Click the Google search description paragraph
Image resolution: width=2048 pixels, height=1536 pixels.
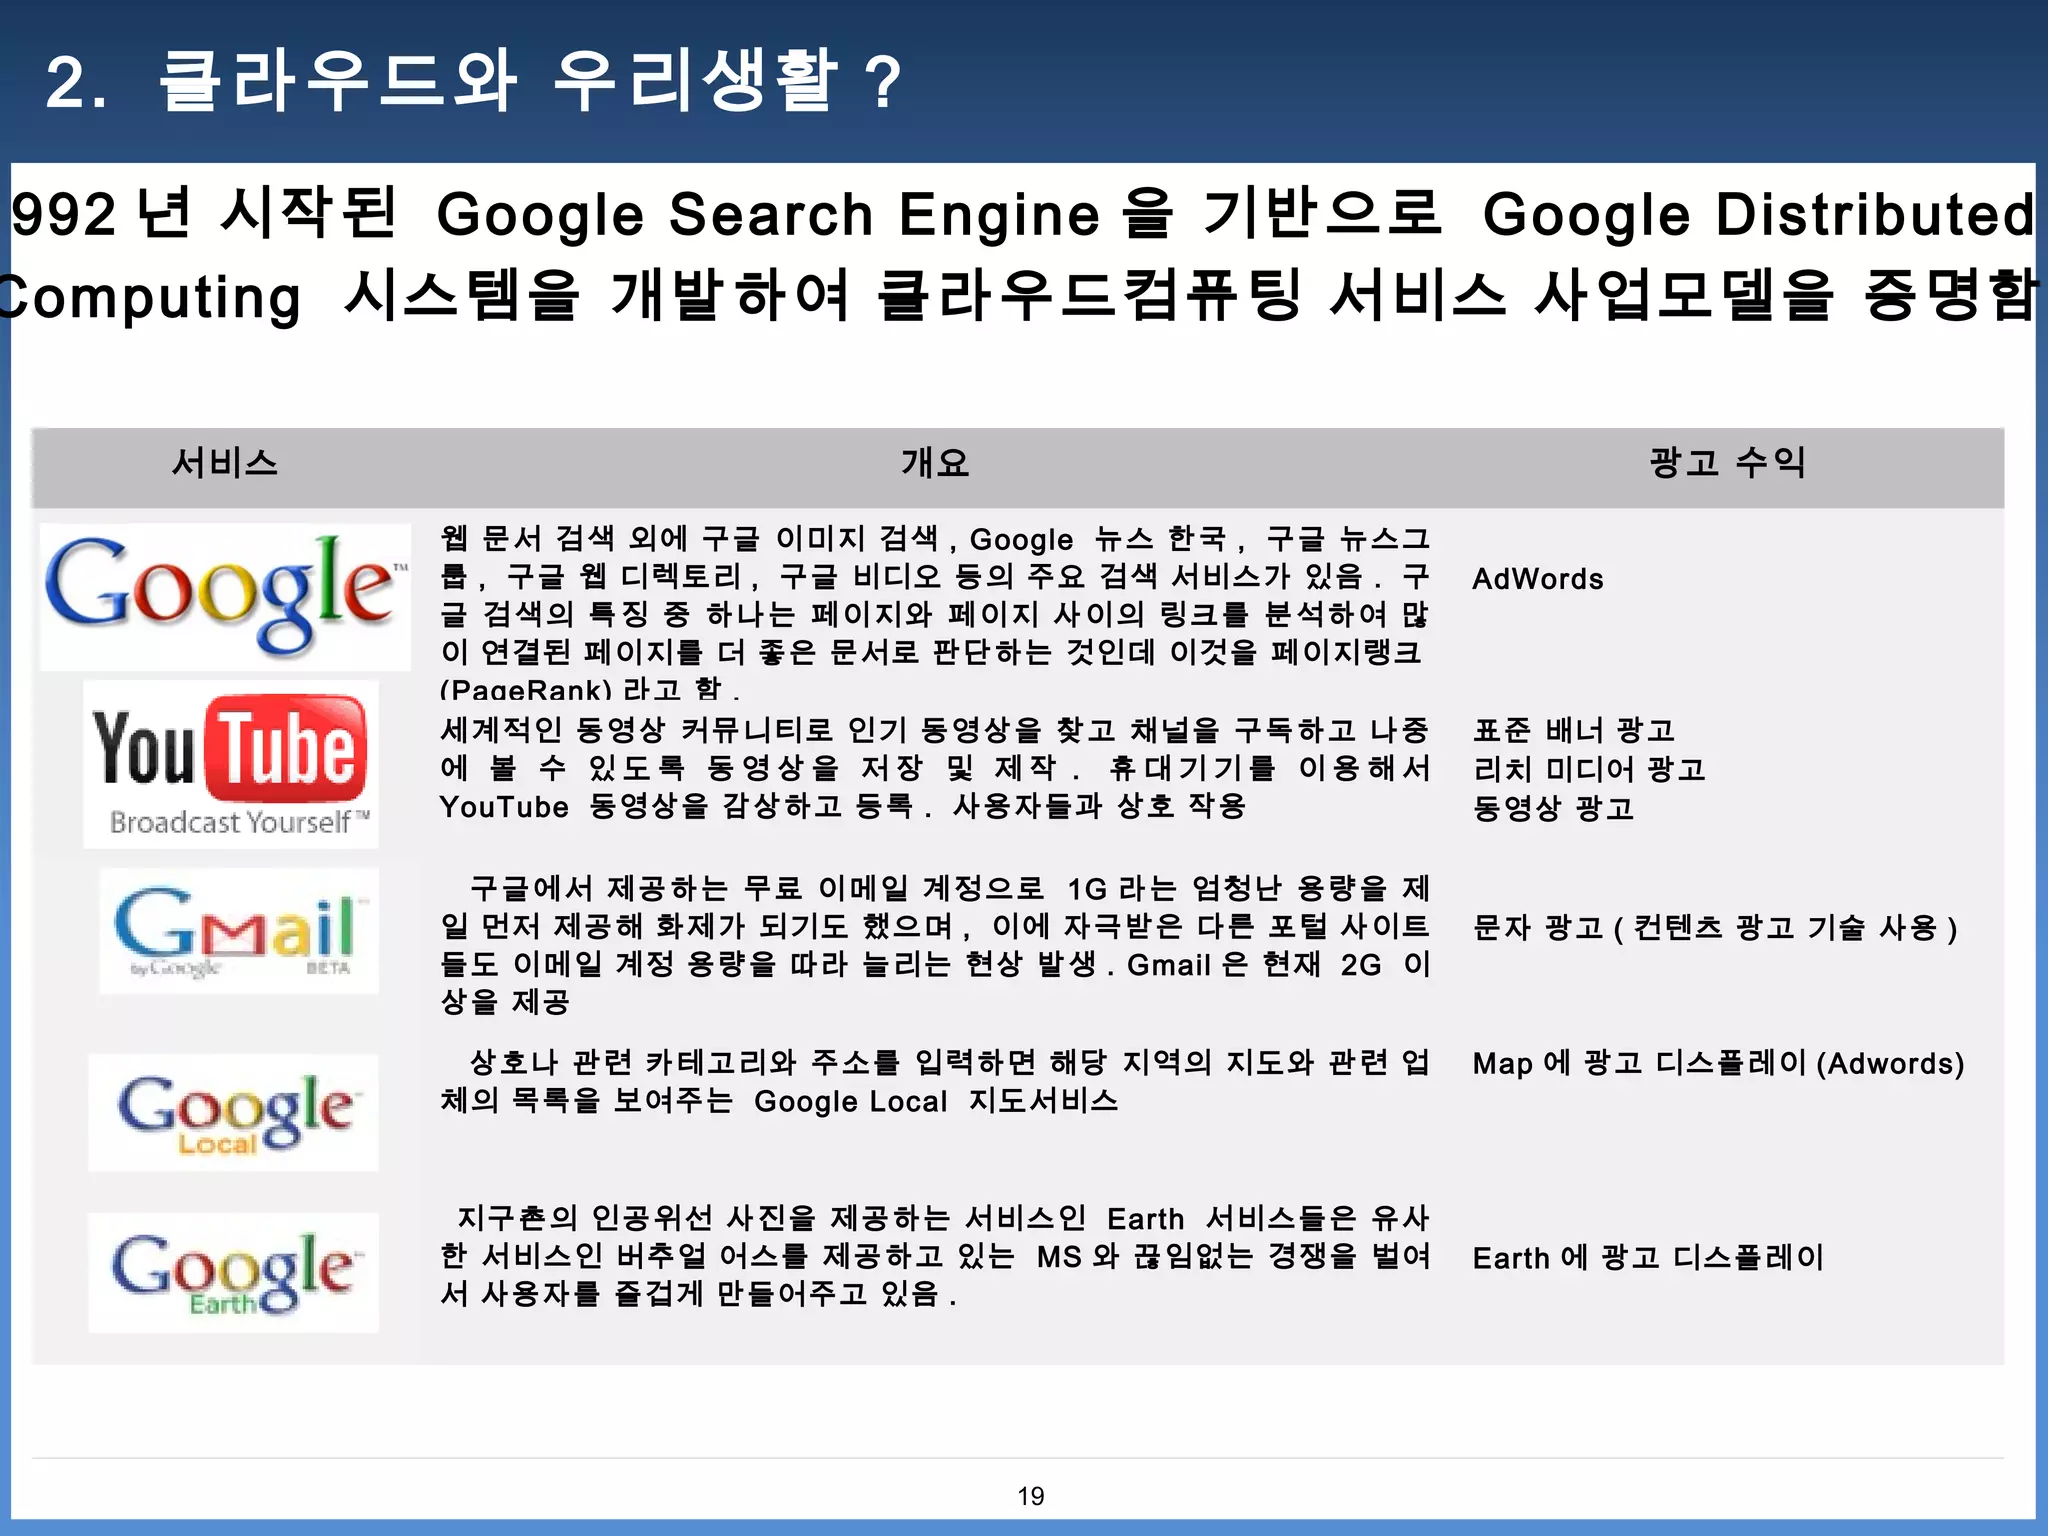click(935, 612)
